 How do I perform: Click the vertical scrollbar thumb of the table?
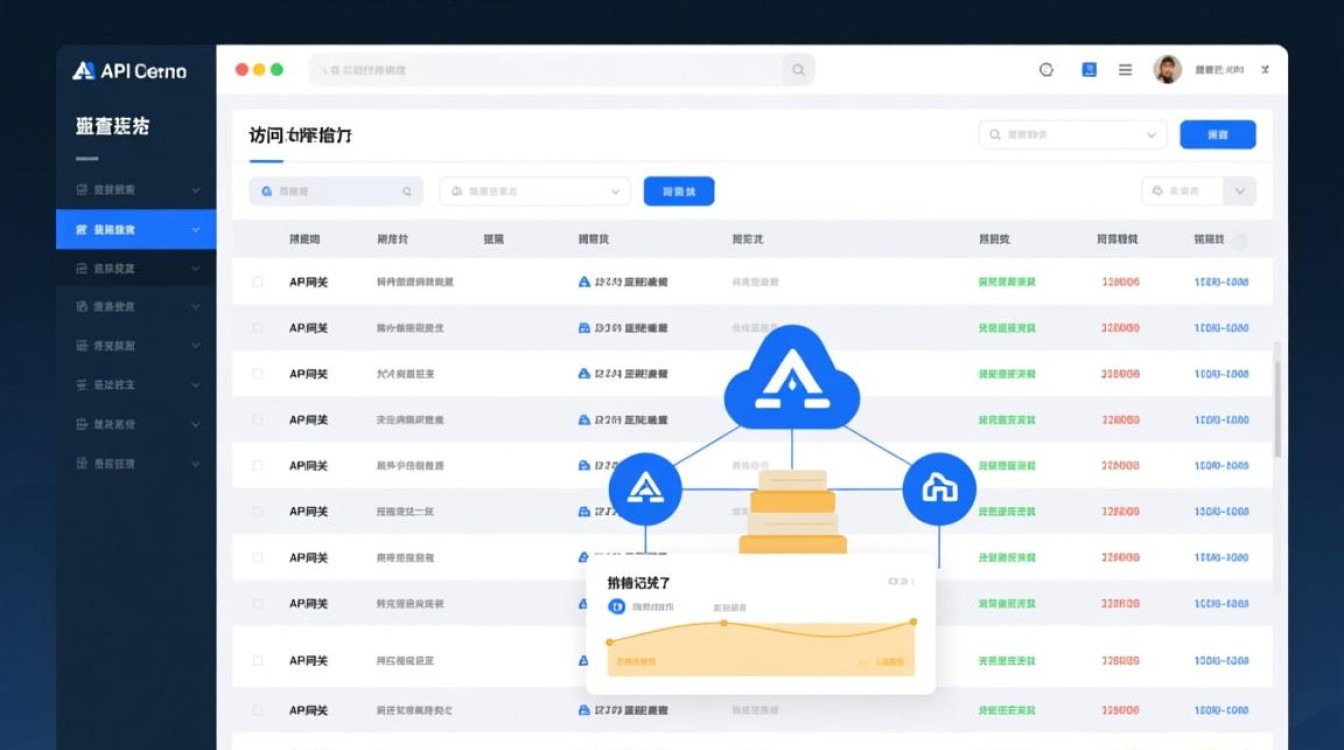1277,400
